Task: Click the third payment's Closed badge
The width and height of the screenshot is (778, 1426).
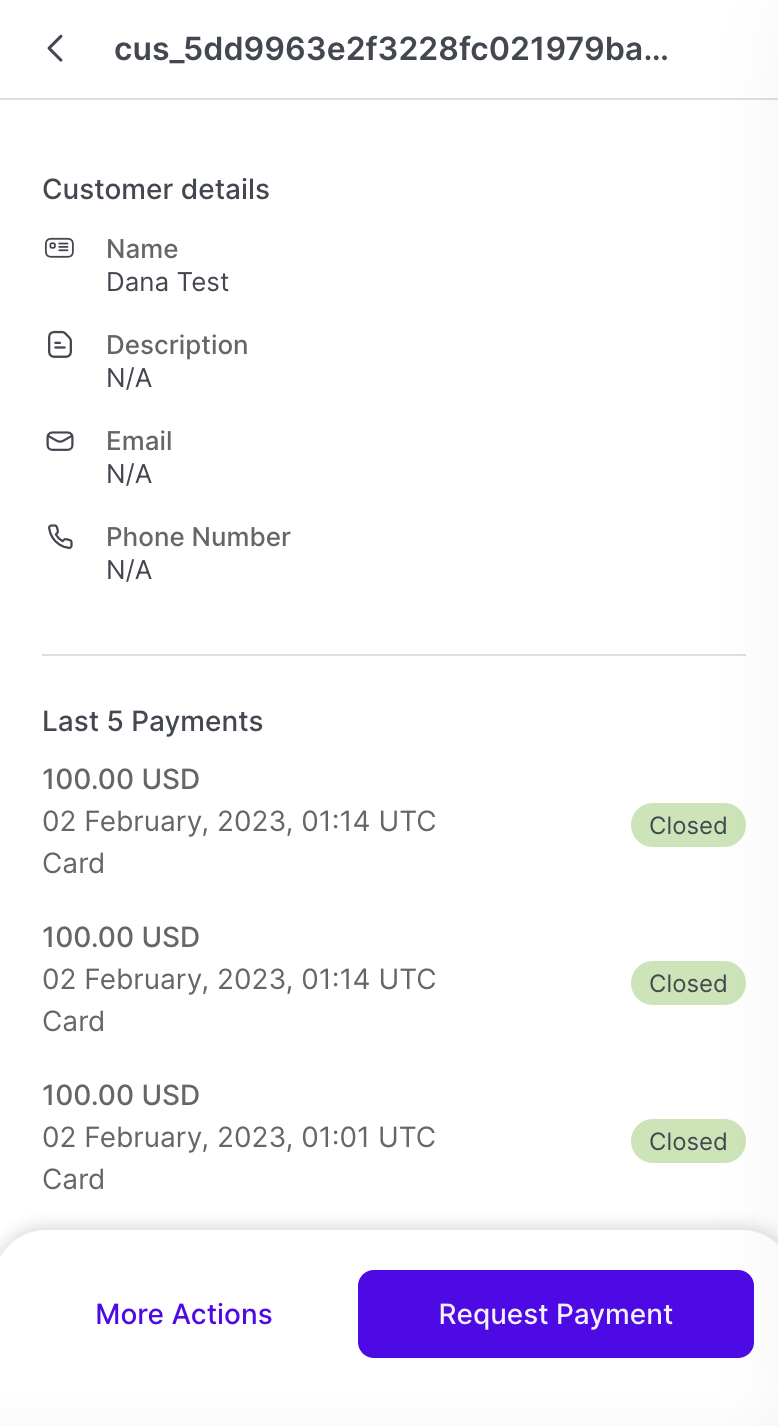Action: tap(688, 1142)
